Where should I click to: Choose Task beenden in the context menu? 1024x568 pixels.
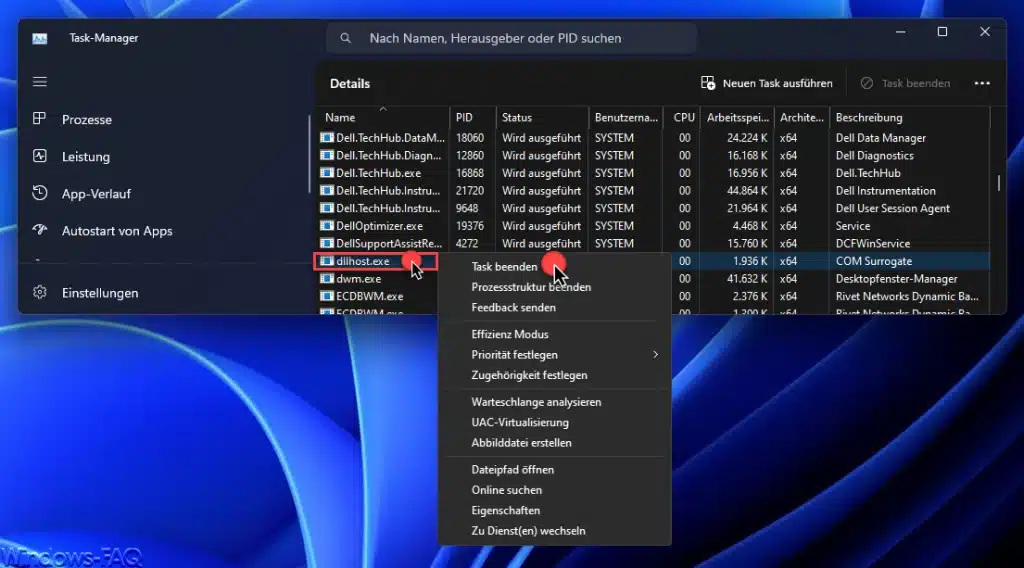504,266
